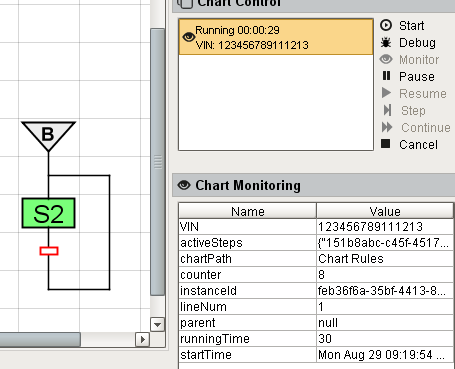Click the horizontal scrollbar thumb of chart canvas
This screenshot has height=369, width=455.
[40, 339]
